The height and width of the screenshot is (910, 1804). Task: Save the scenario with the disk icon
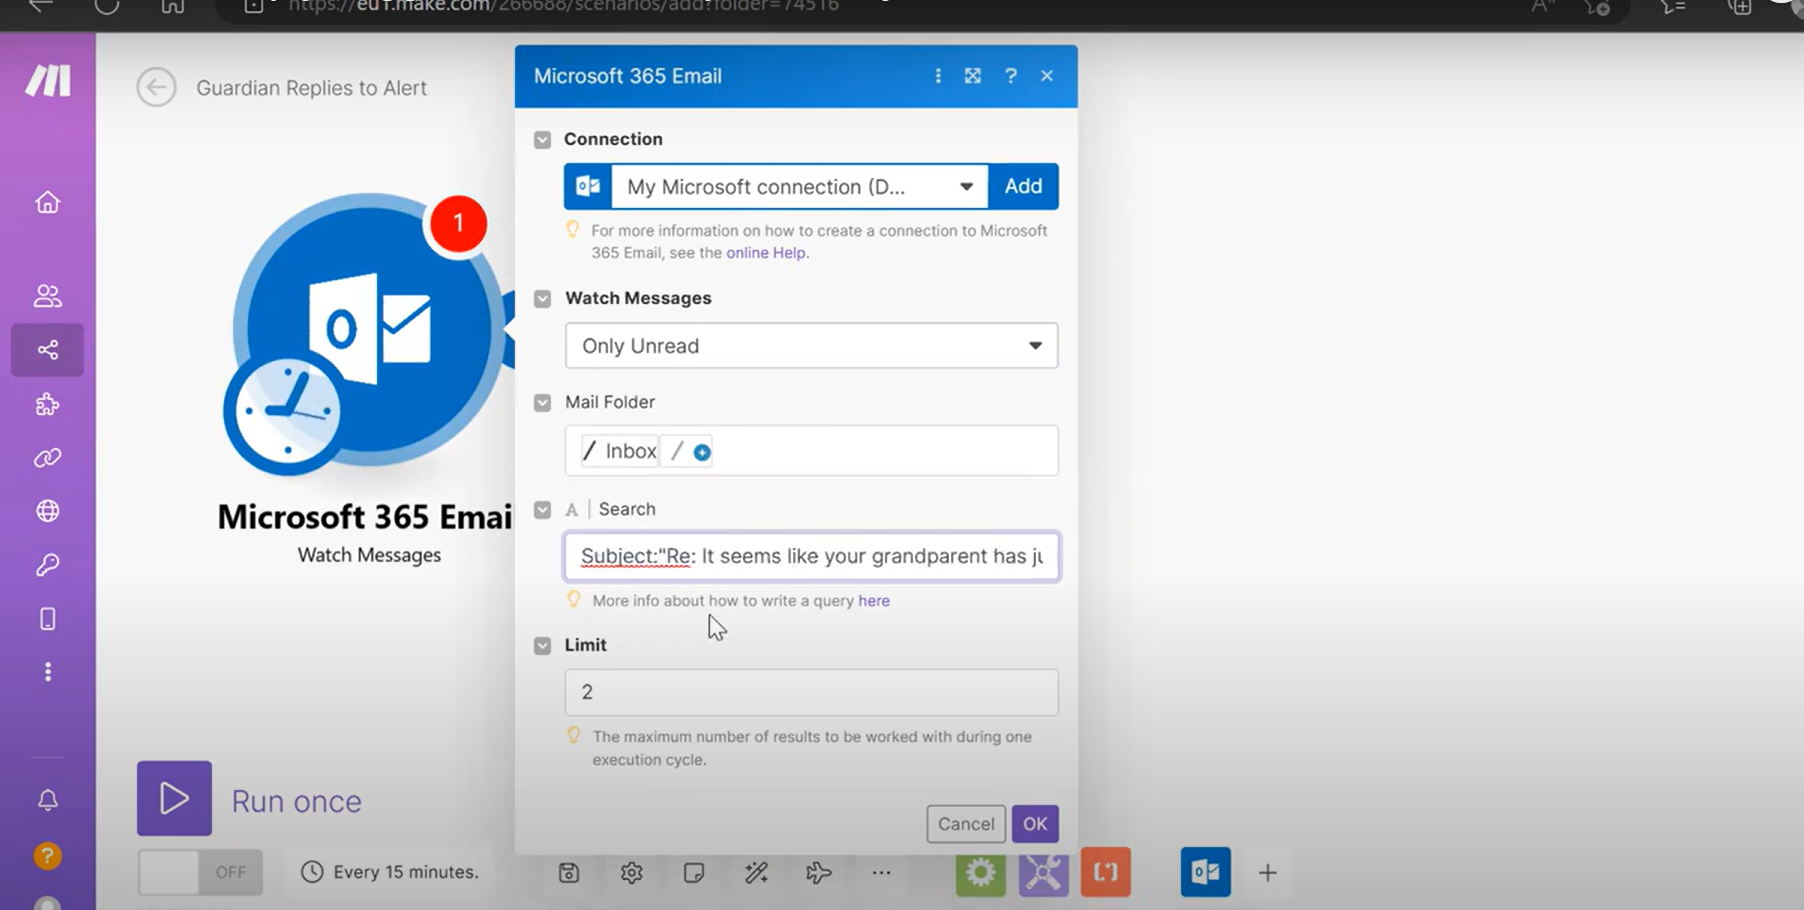569,873
